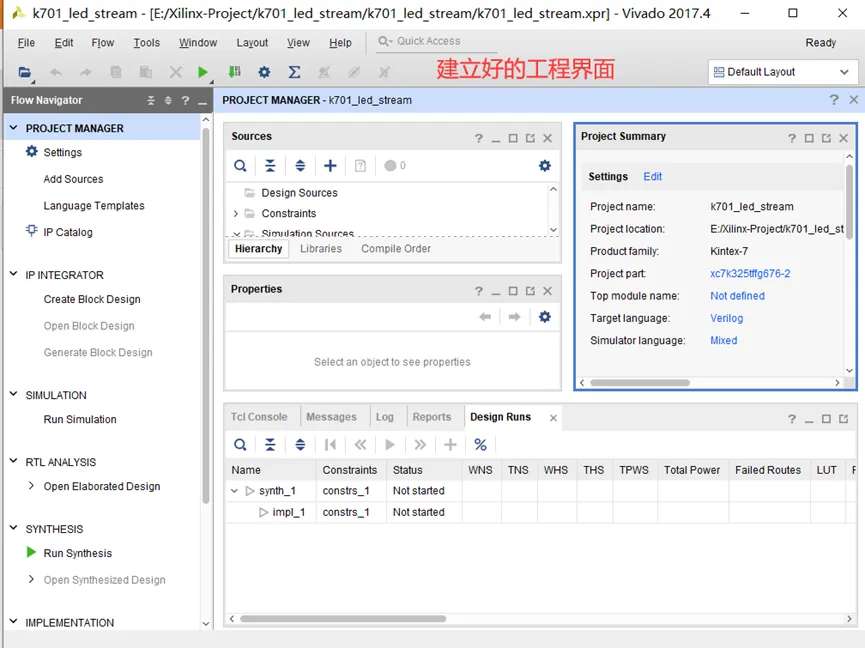Open Flow Navigator help icon

click(185, 100)
